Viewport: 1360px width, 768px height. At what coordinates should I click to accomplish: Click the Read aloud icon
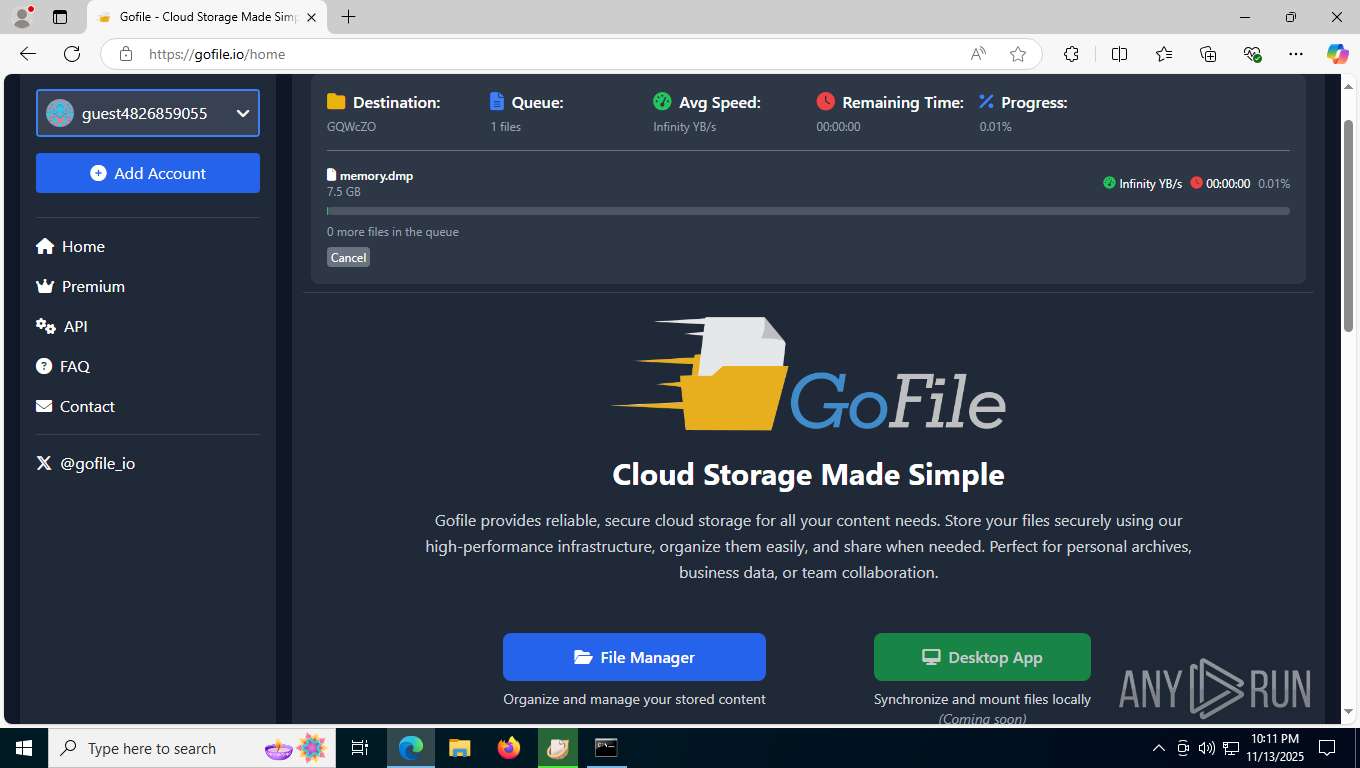[978, 54]
